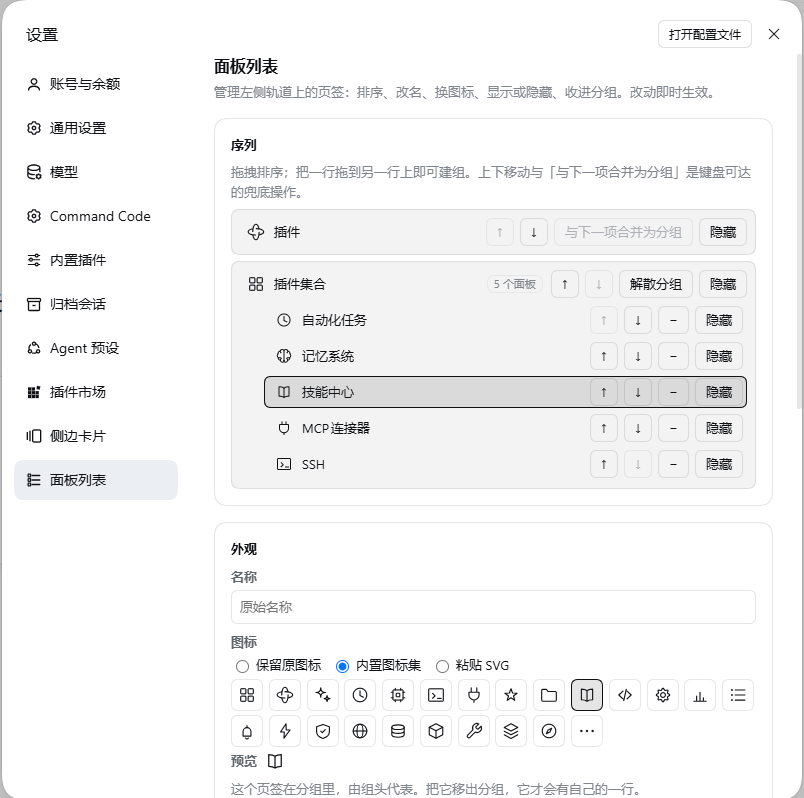This screenshot has height=798, width=804.
Task: Pick the bell icon
Action: 247,731
